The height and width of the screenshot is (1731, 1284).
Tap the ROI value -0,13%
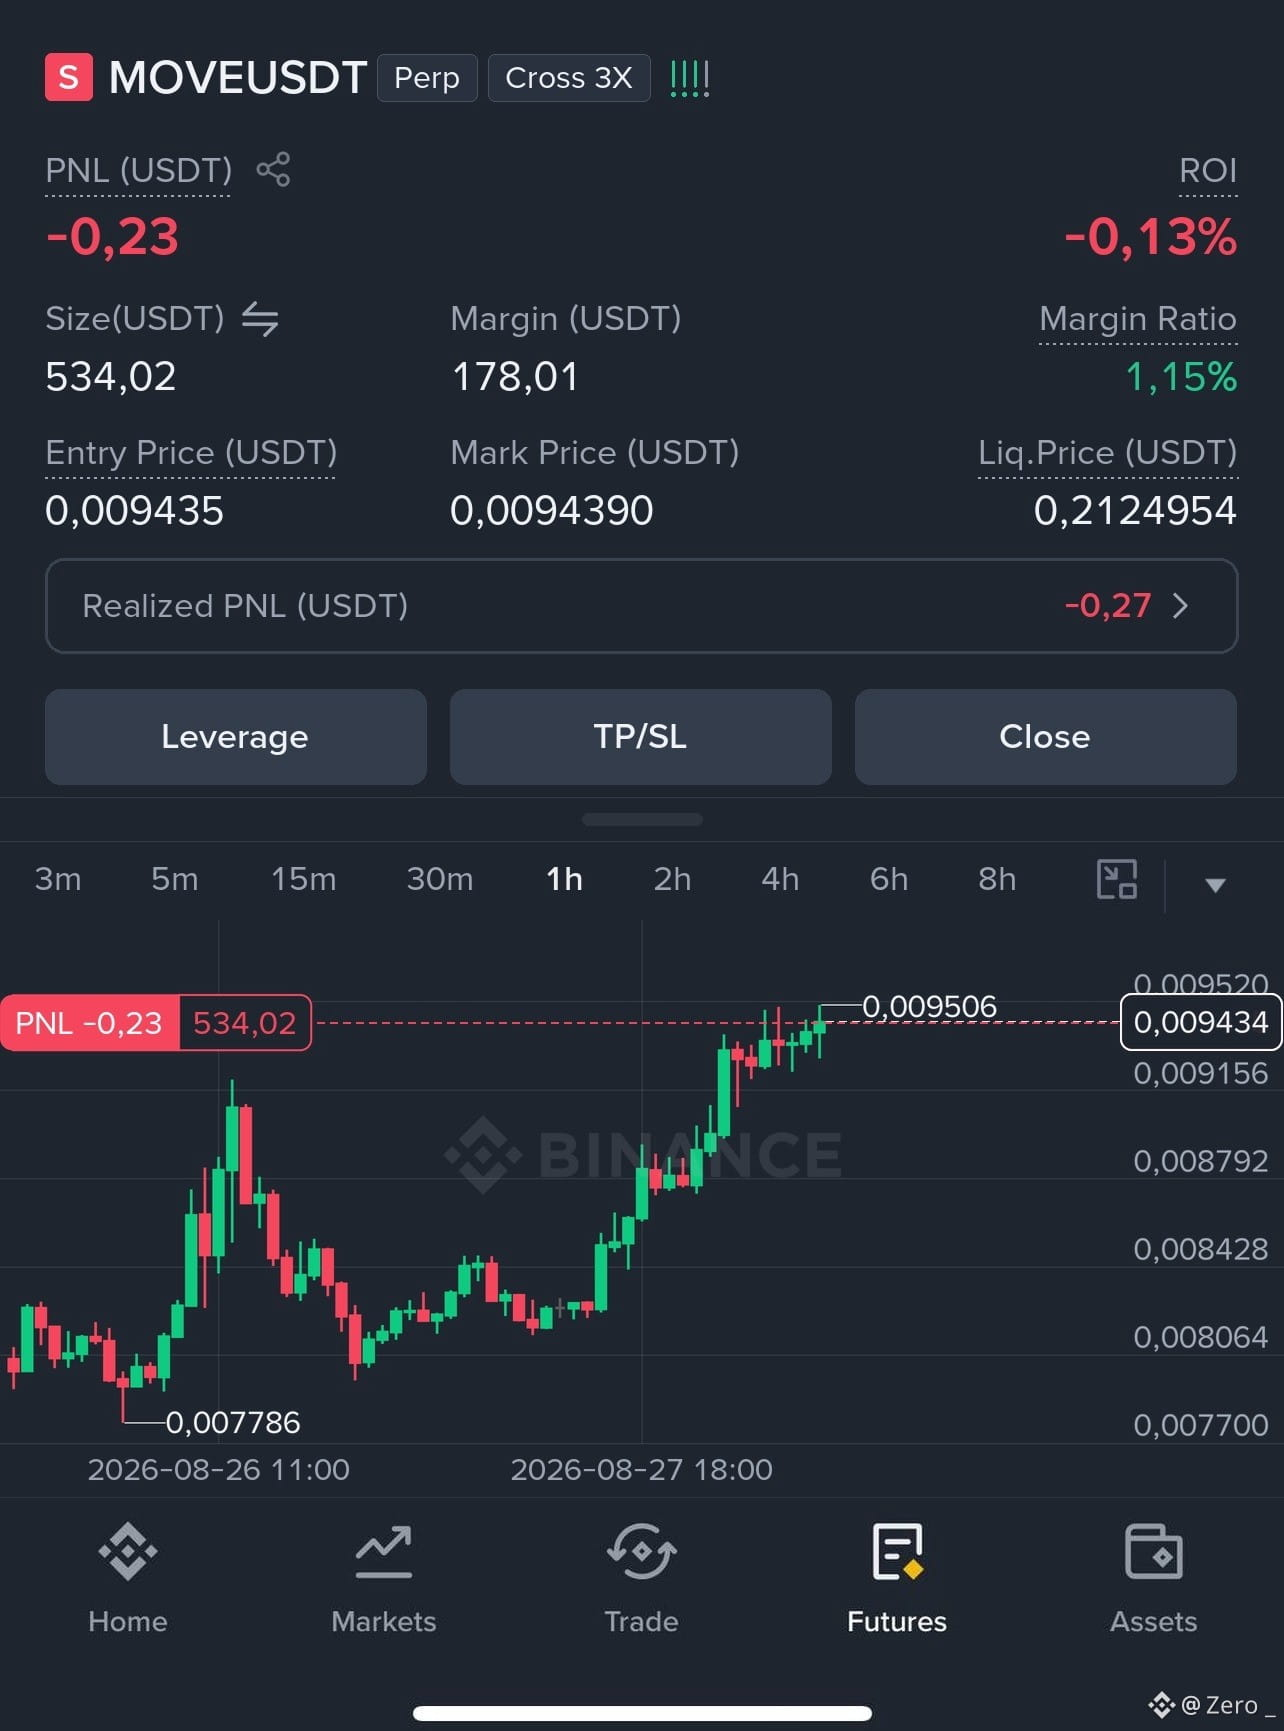[1151, 237]
